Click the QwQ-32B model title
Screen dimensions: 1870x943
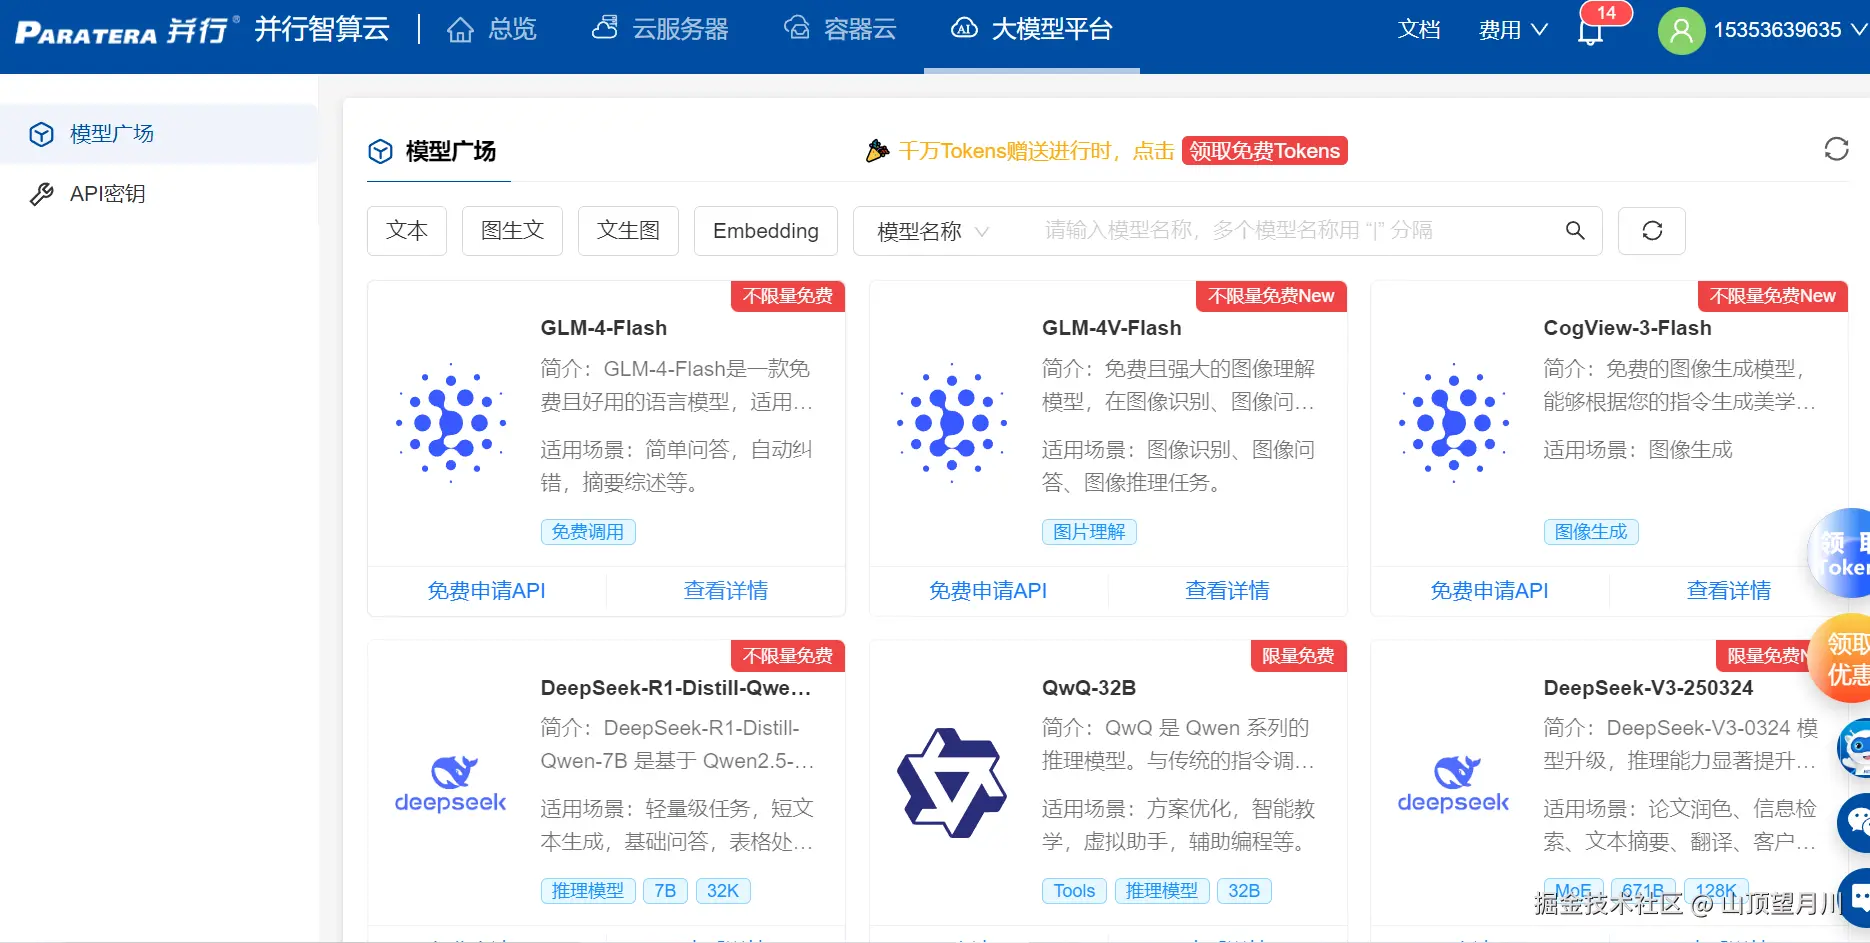(1089, 688)
